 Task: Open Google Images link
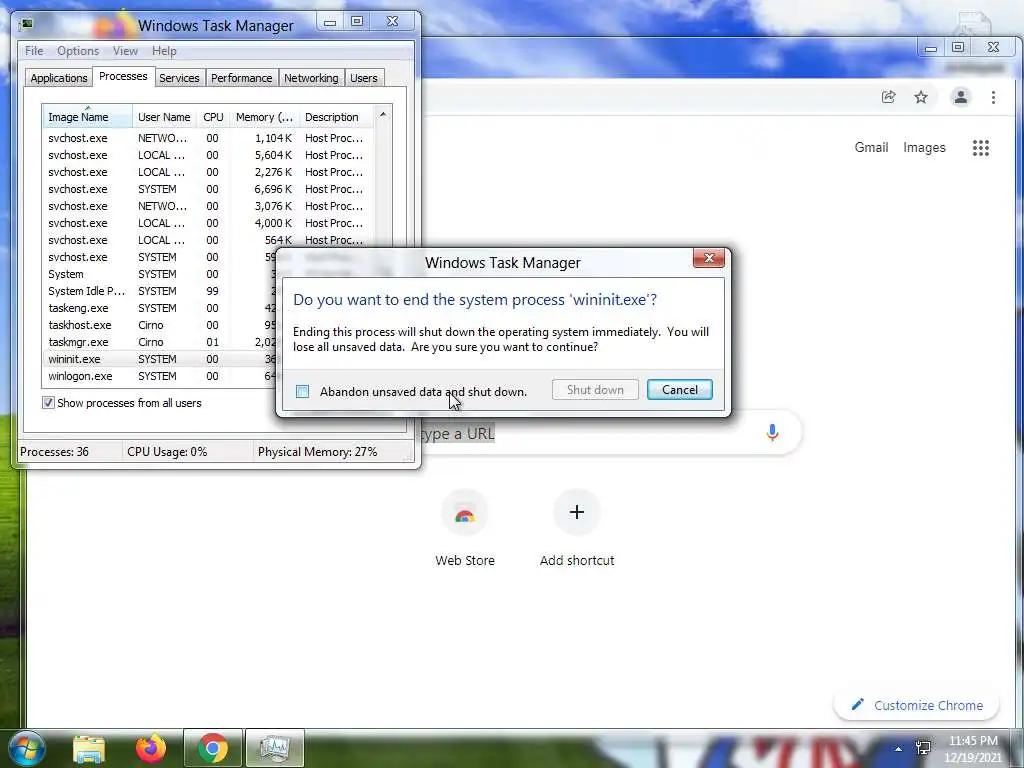[924, 148]
